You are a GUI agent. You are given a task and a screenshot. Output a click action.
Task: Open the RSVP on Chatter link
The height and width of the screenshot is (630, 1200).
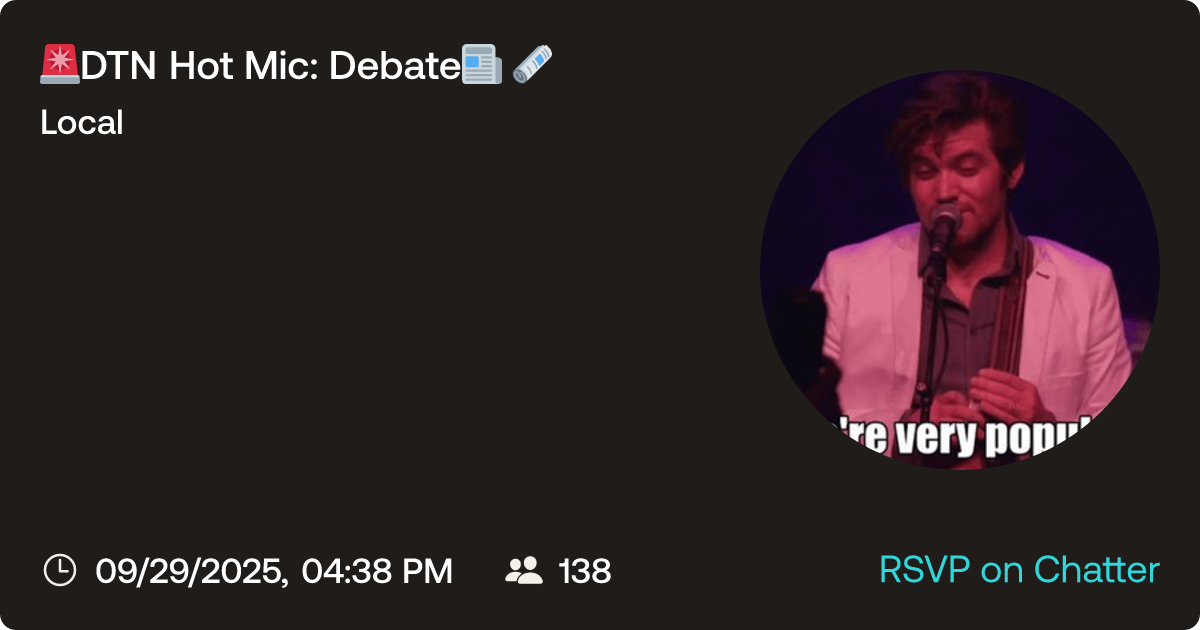[x=1019, y=570]
